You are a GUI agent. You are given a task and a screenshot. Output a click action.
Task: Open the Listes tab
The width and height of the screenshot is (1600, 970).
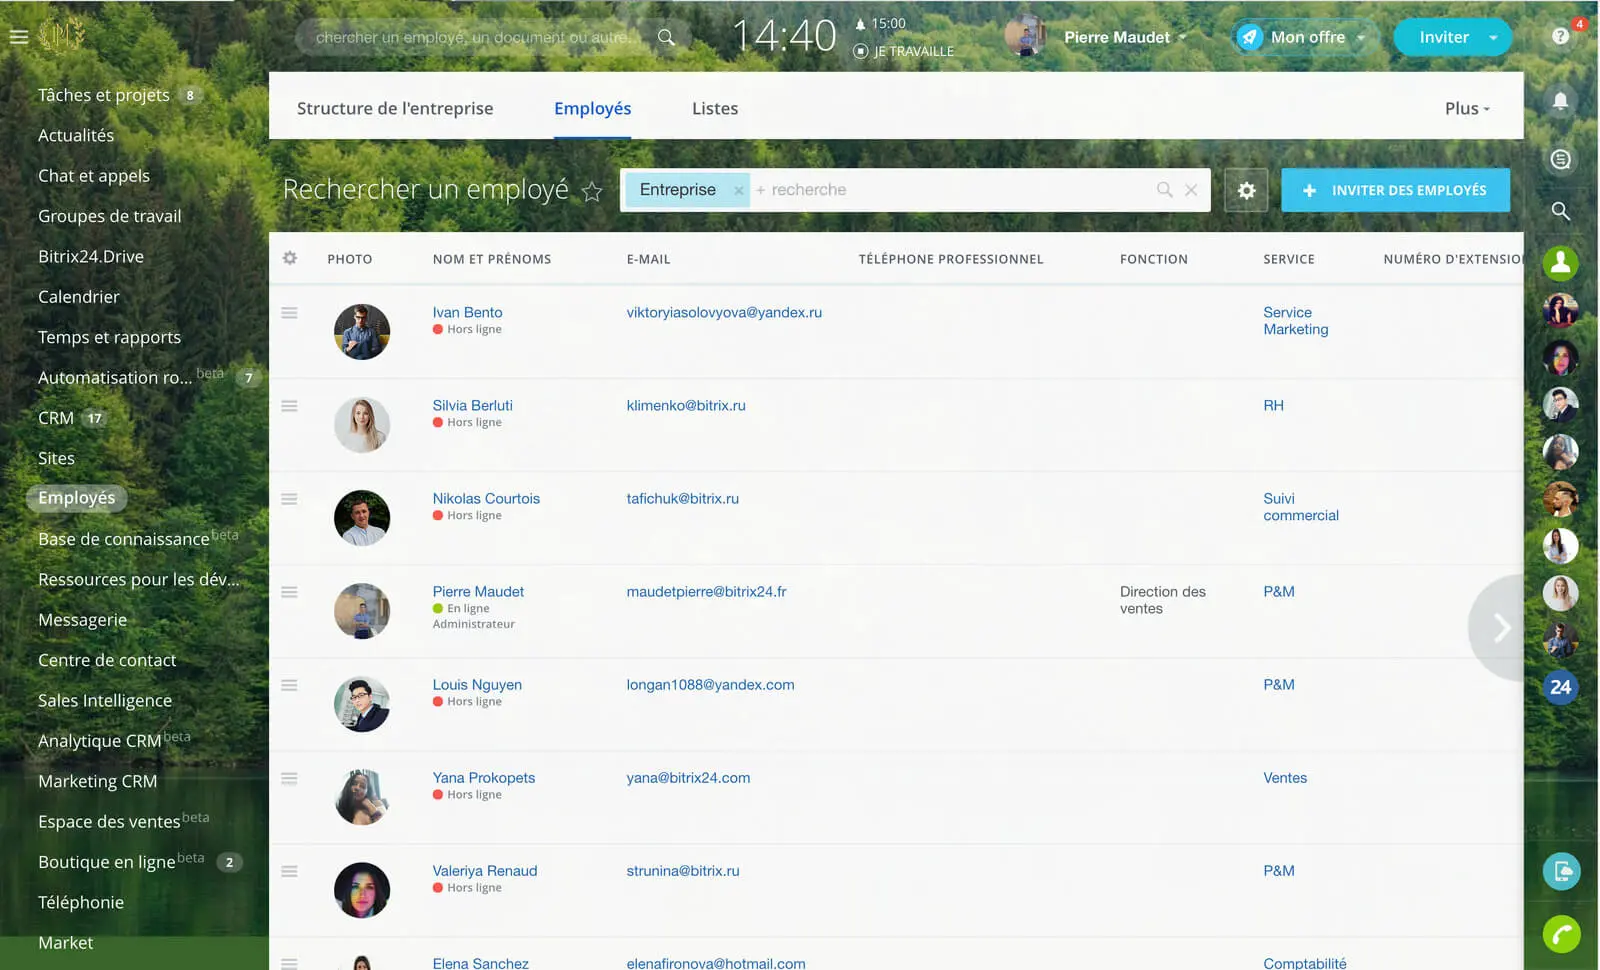point(715,108)
